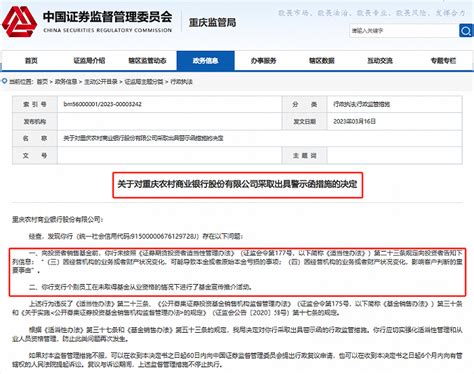This screenshot has height=374, width=474.
Task: Click the bold article headline
Action: 237,184
